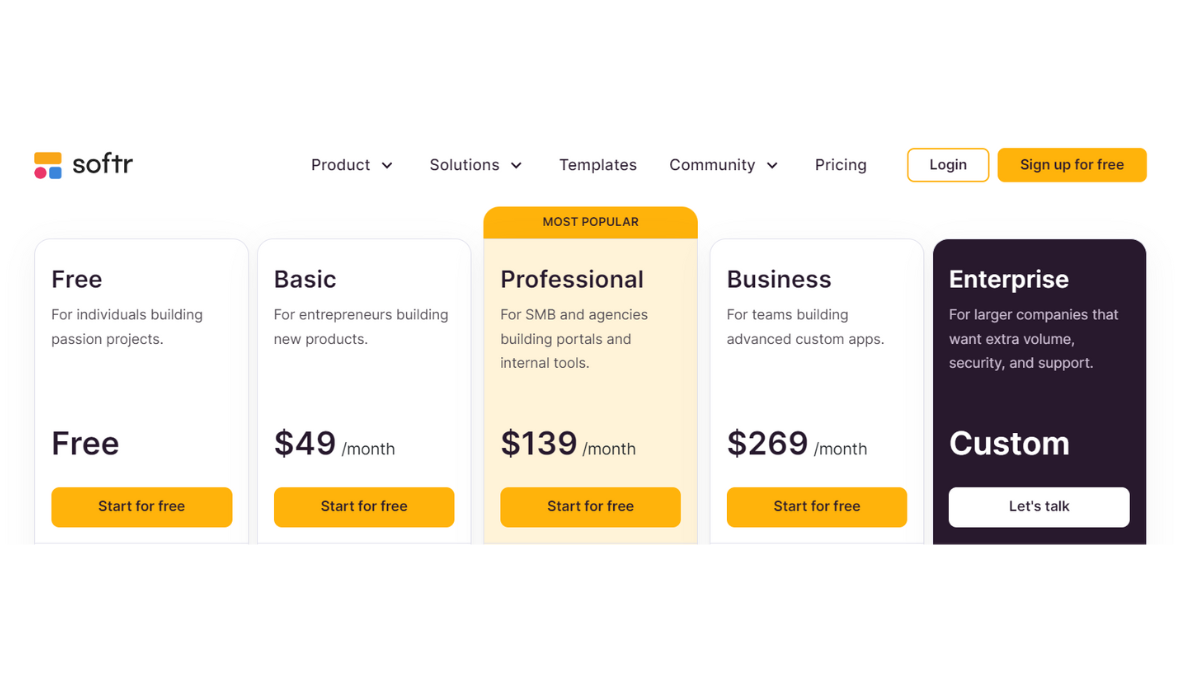The image size is (1200, 685).
Task: Open the Pricing page
Action: pos(840,165)
